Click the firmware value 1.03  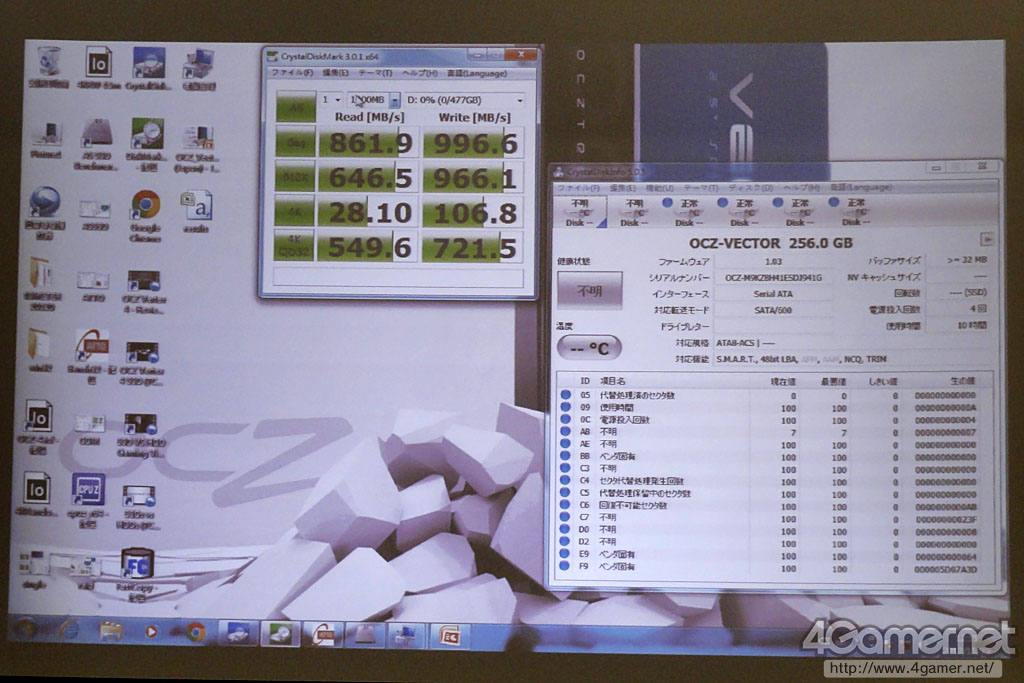773,261
